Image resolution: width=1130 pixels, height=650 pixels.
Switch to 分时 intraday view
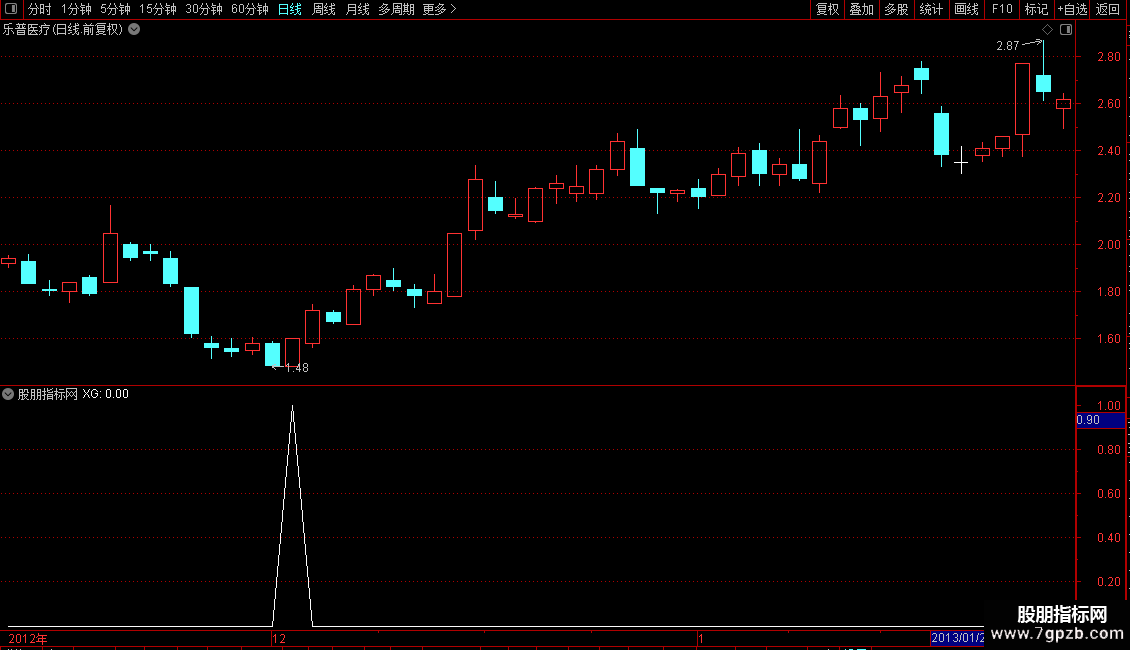point(40,9)
